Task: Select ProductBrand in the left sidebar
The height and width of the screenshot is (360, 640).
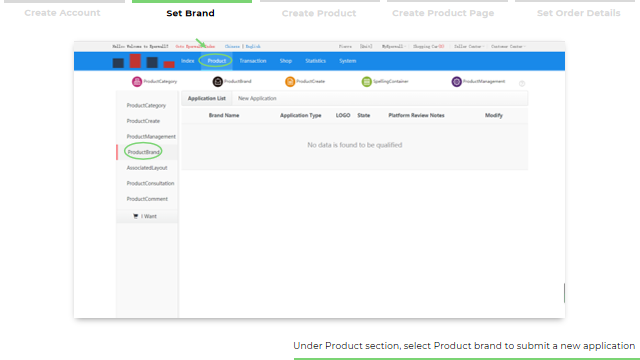Action: pyautogui.click(x=143, y=152)
